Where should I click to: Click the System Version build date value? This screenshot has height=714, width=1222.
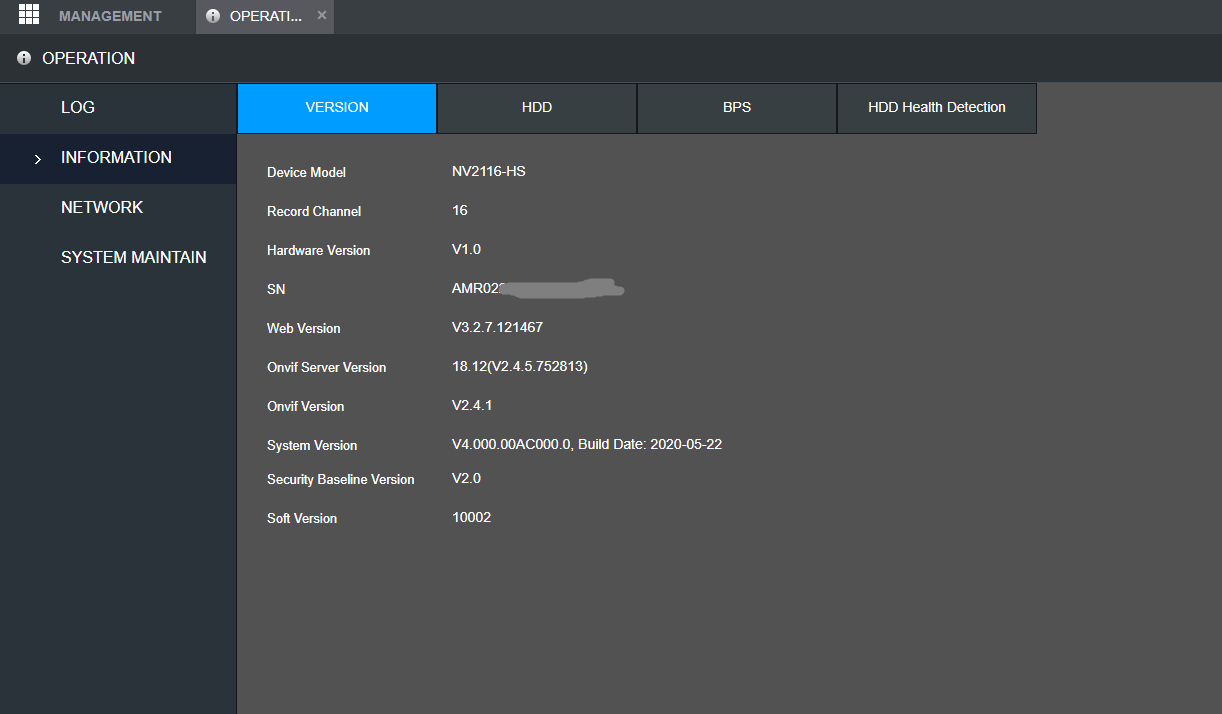[x=587, y=445]
